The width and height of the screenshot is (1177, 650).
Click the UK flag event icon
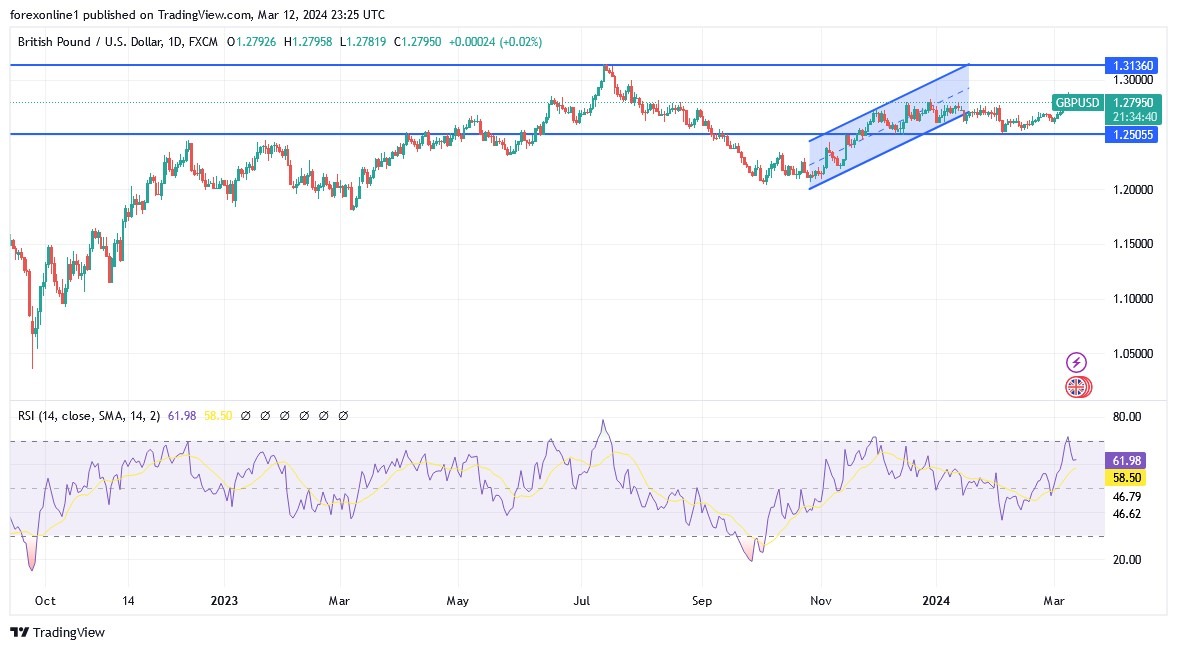(x=1077, y=387)
